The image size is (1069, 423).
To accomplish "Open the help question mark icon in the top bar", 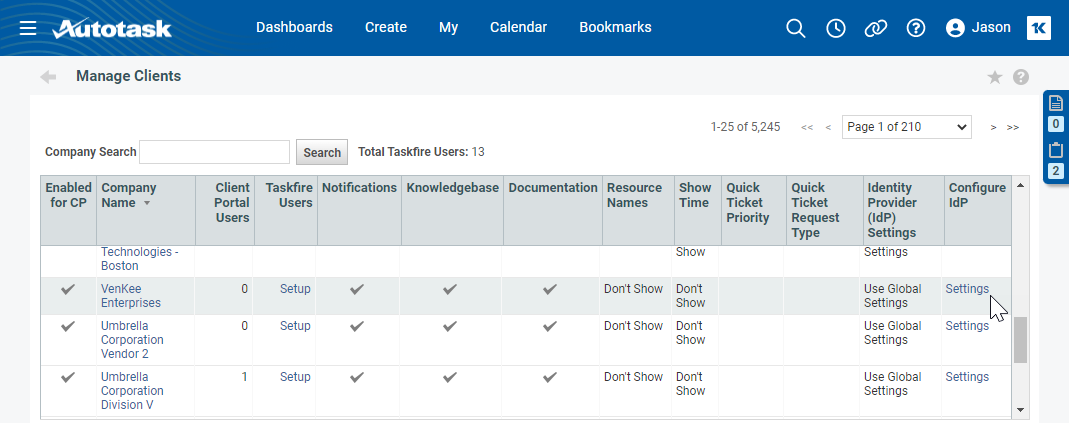I will (915, 28).
